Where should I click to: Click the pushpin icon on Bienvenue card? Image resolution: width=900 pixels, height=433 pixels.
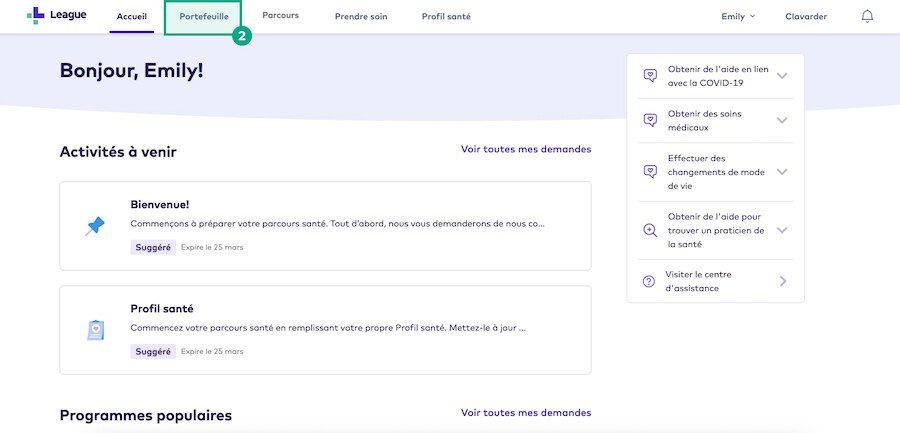pyautogui.click(x=95, y=227)
